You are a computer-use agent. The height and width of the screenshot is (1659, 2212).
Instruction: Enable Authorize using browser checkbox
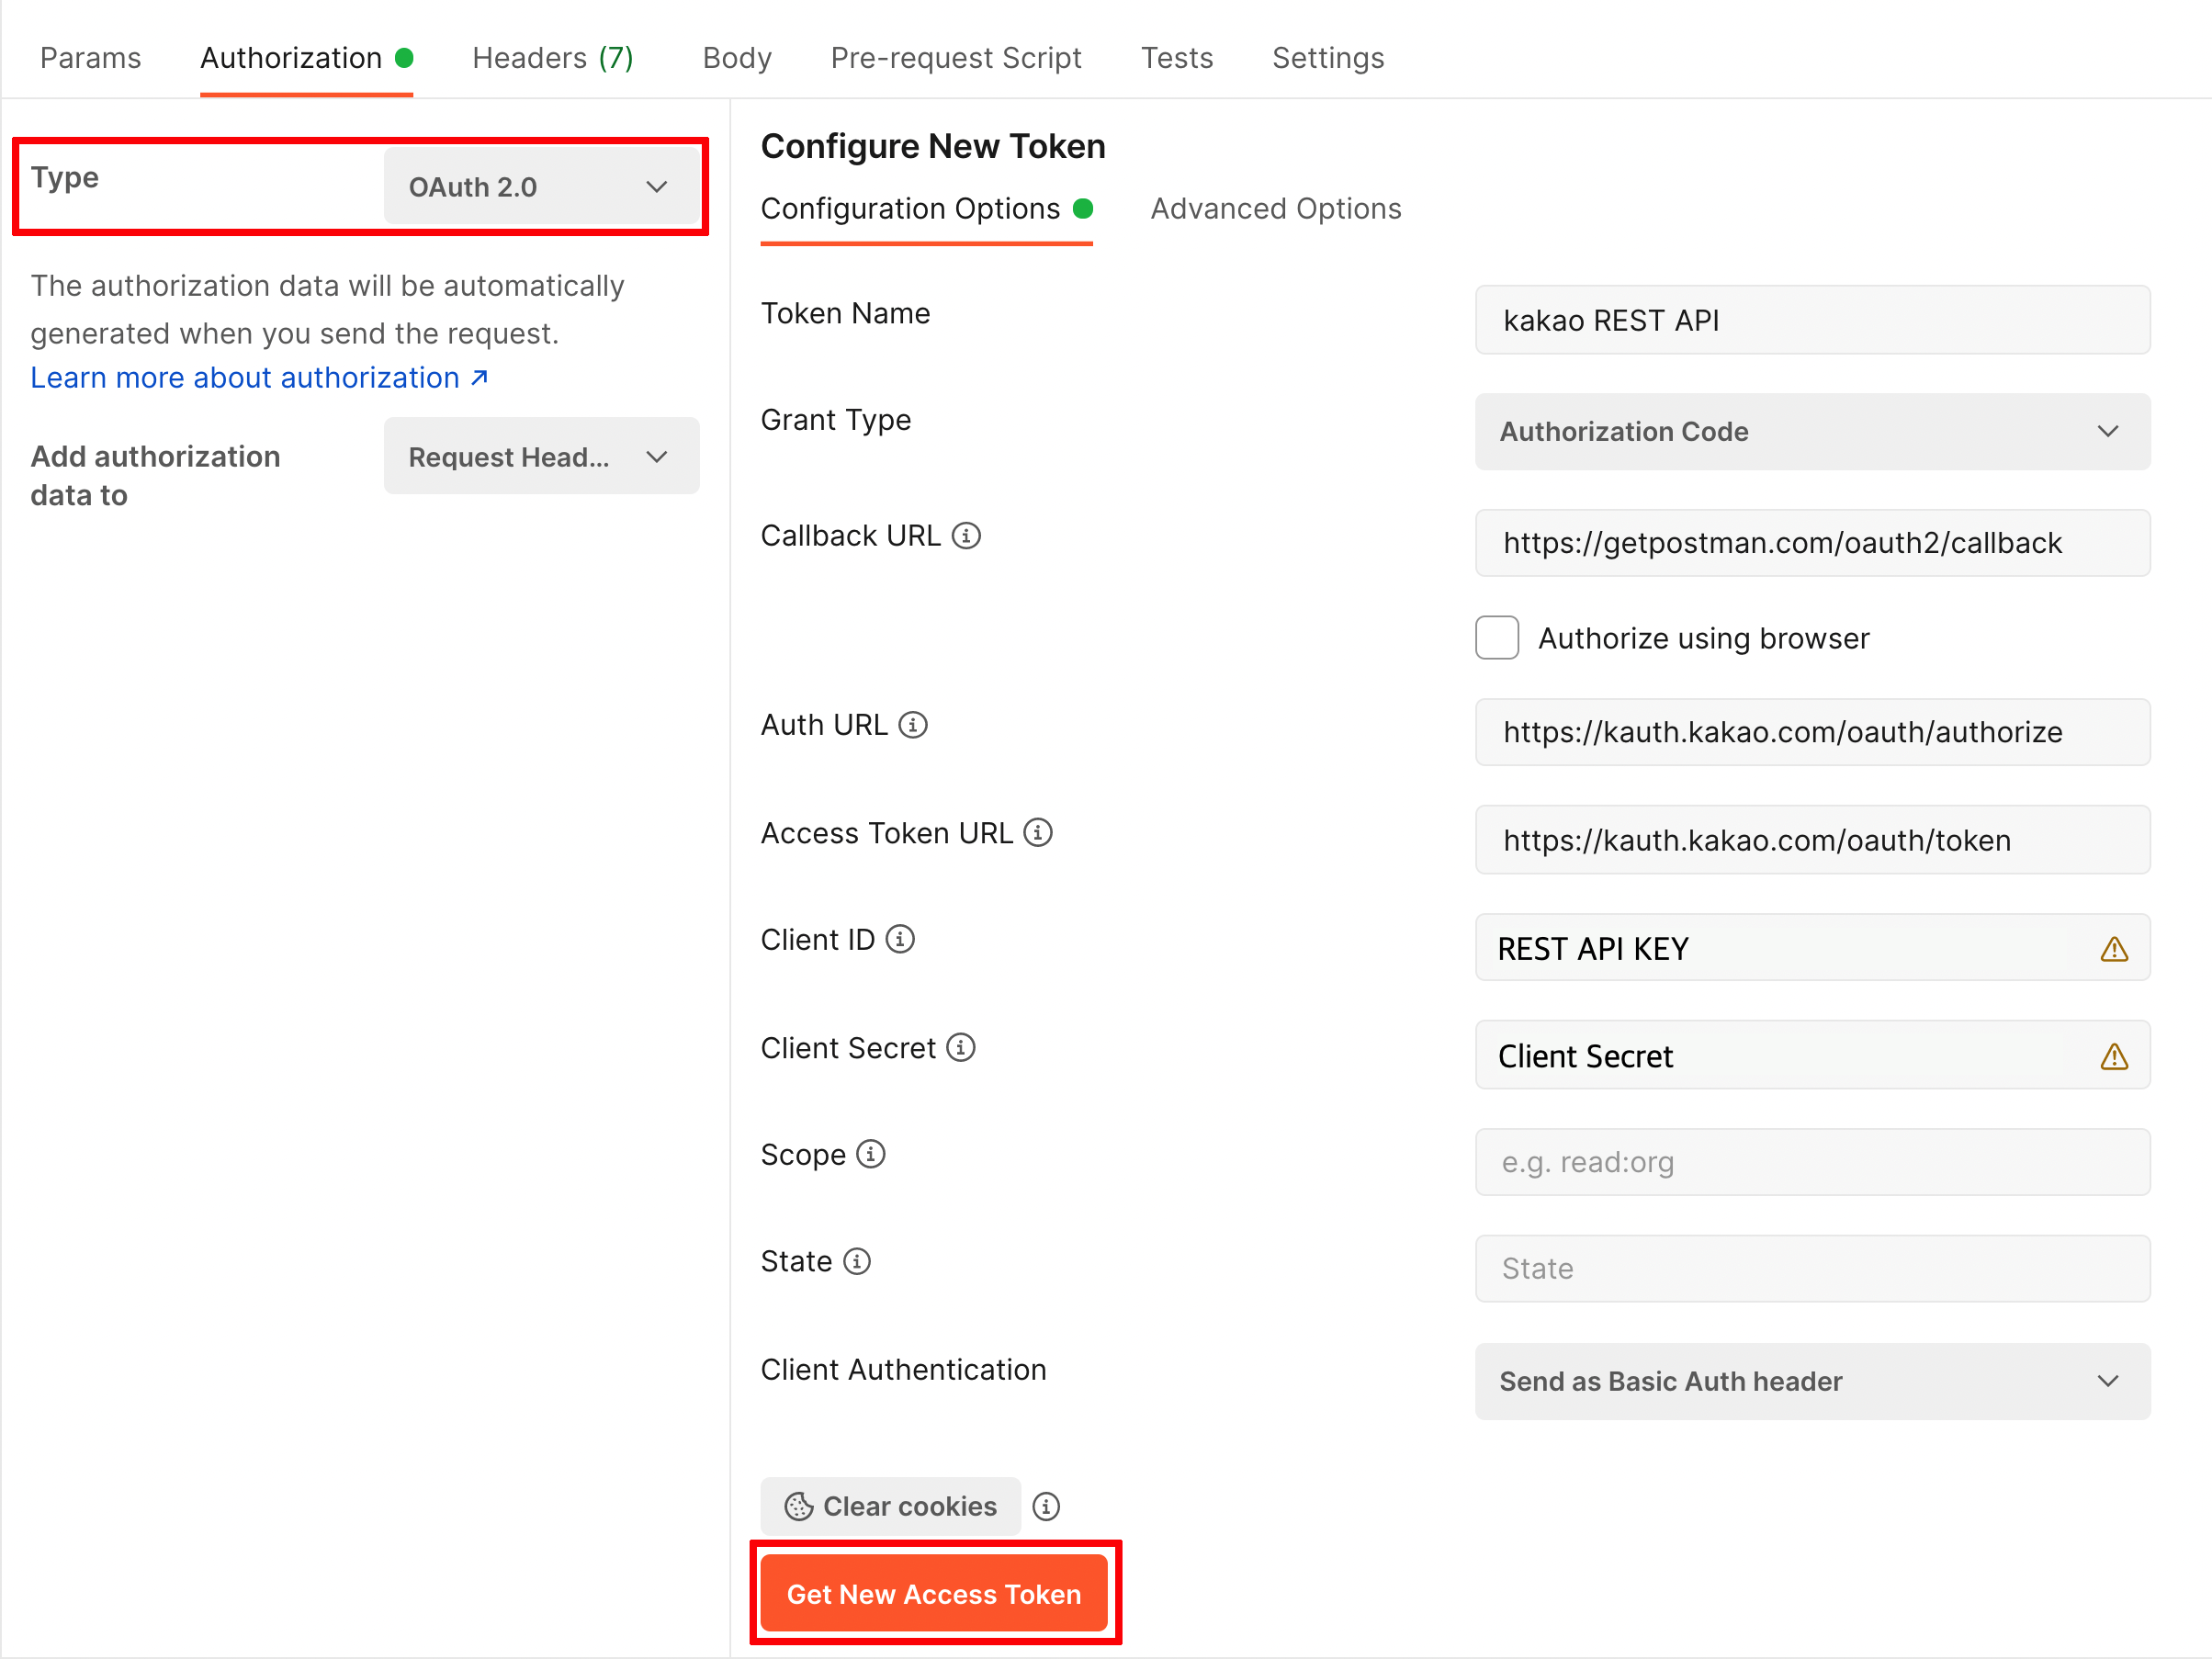[x=1497, y=638]
